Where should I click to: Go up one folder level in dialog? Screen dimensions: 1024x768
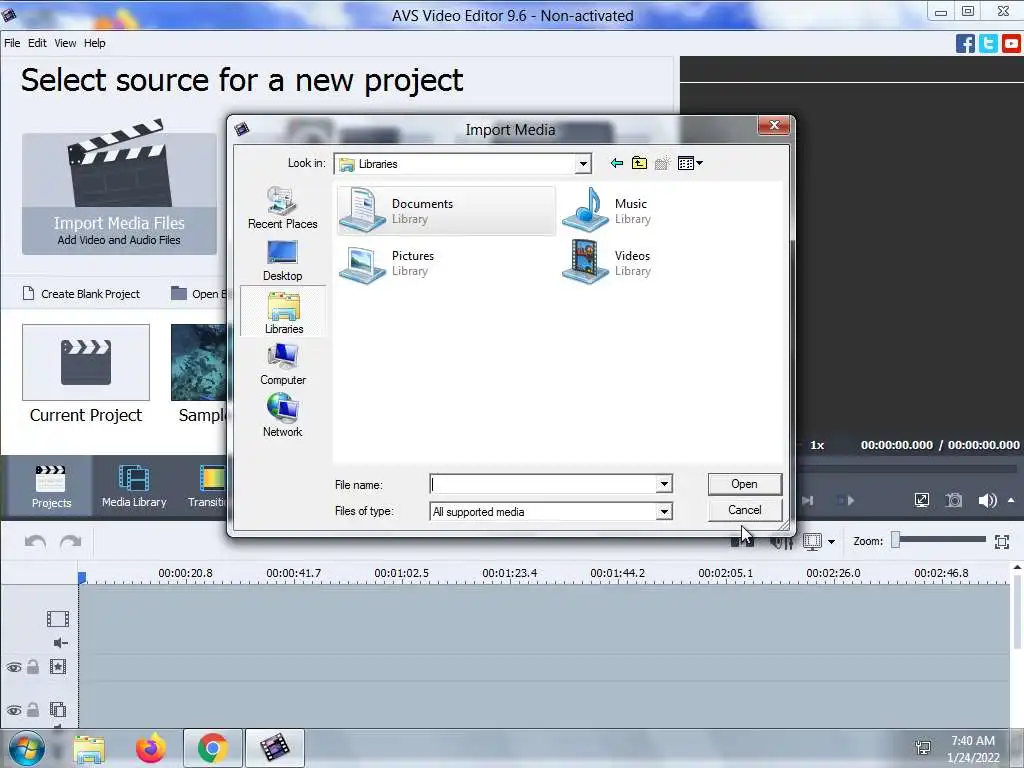(639, 163)
